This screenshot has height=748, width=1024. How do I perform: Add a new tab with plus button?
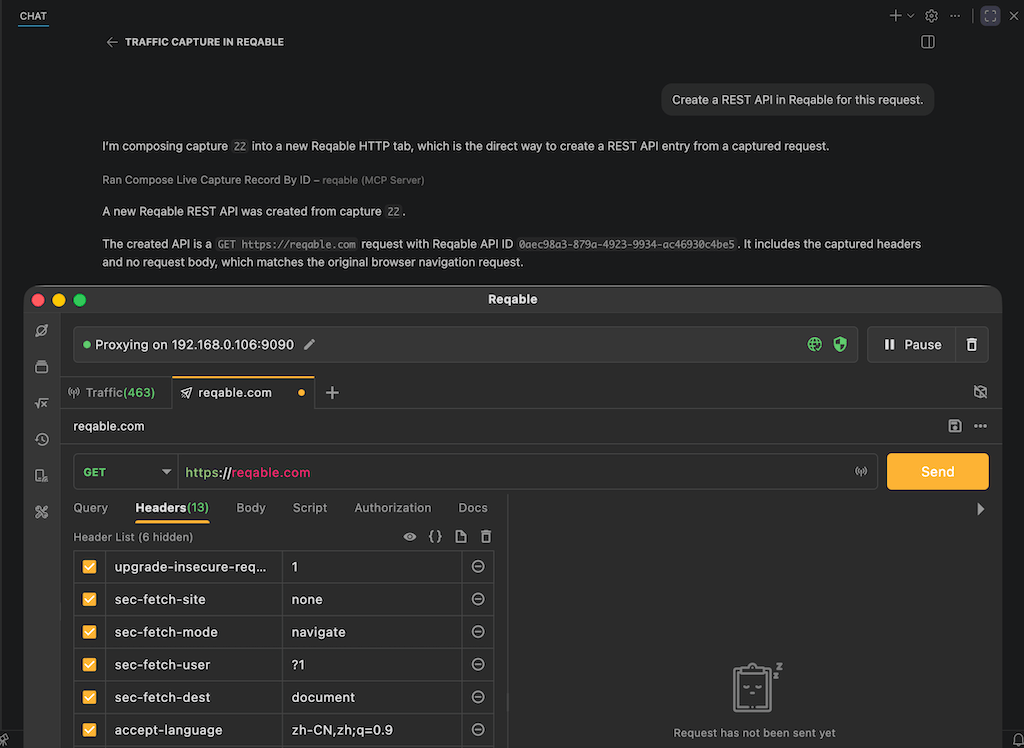332,393
